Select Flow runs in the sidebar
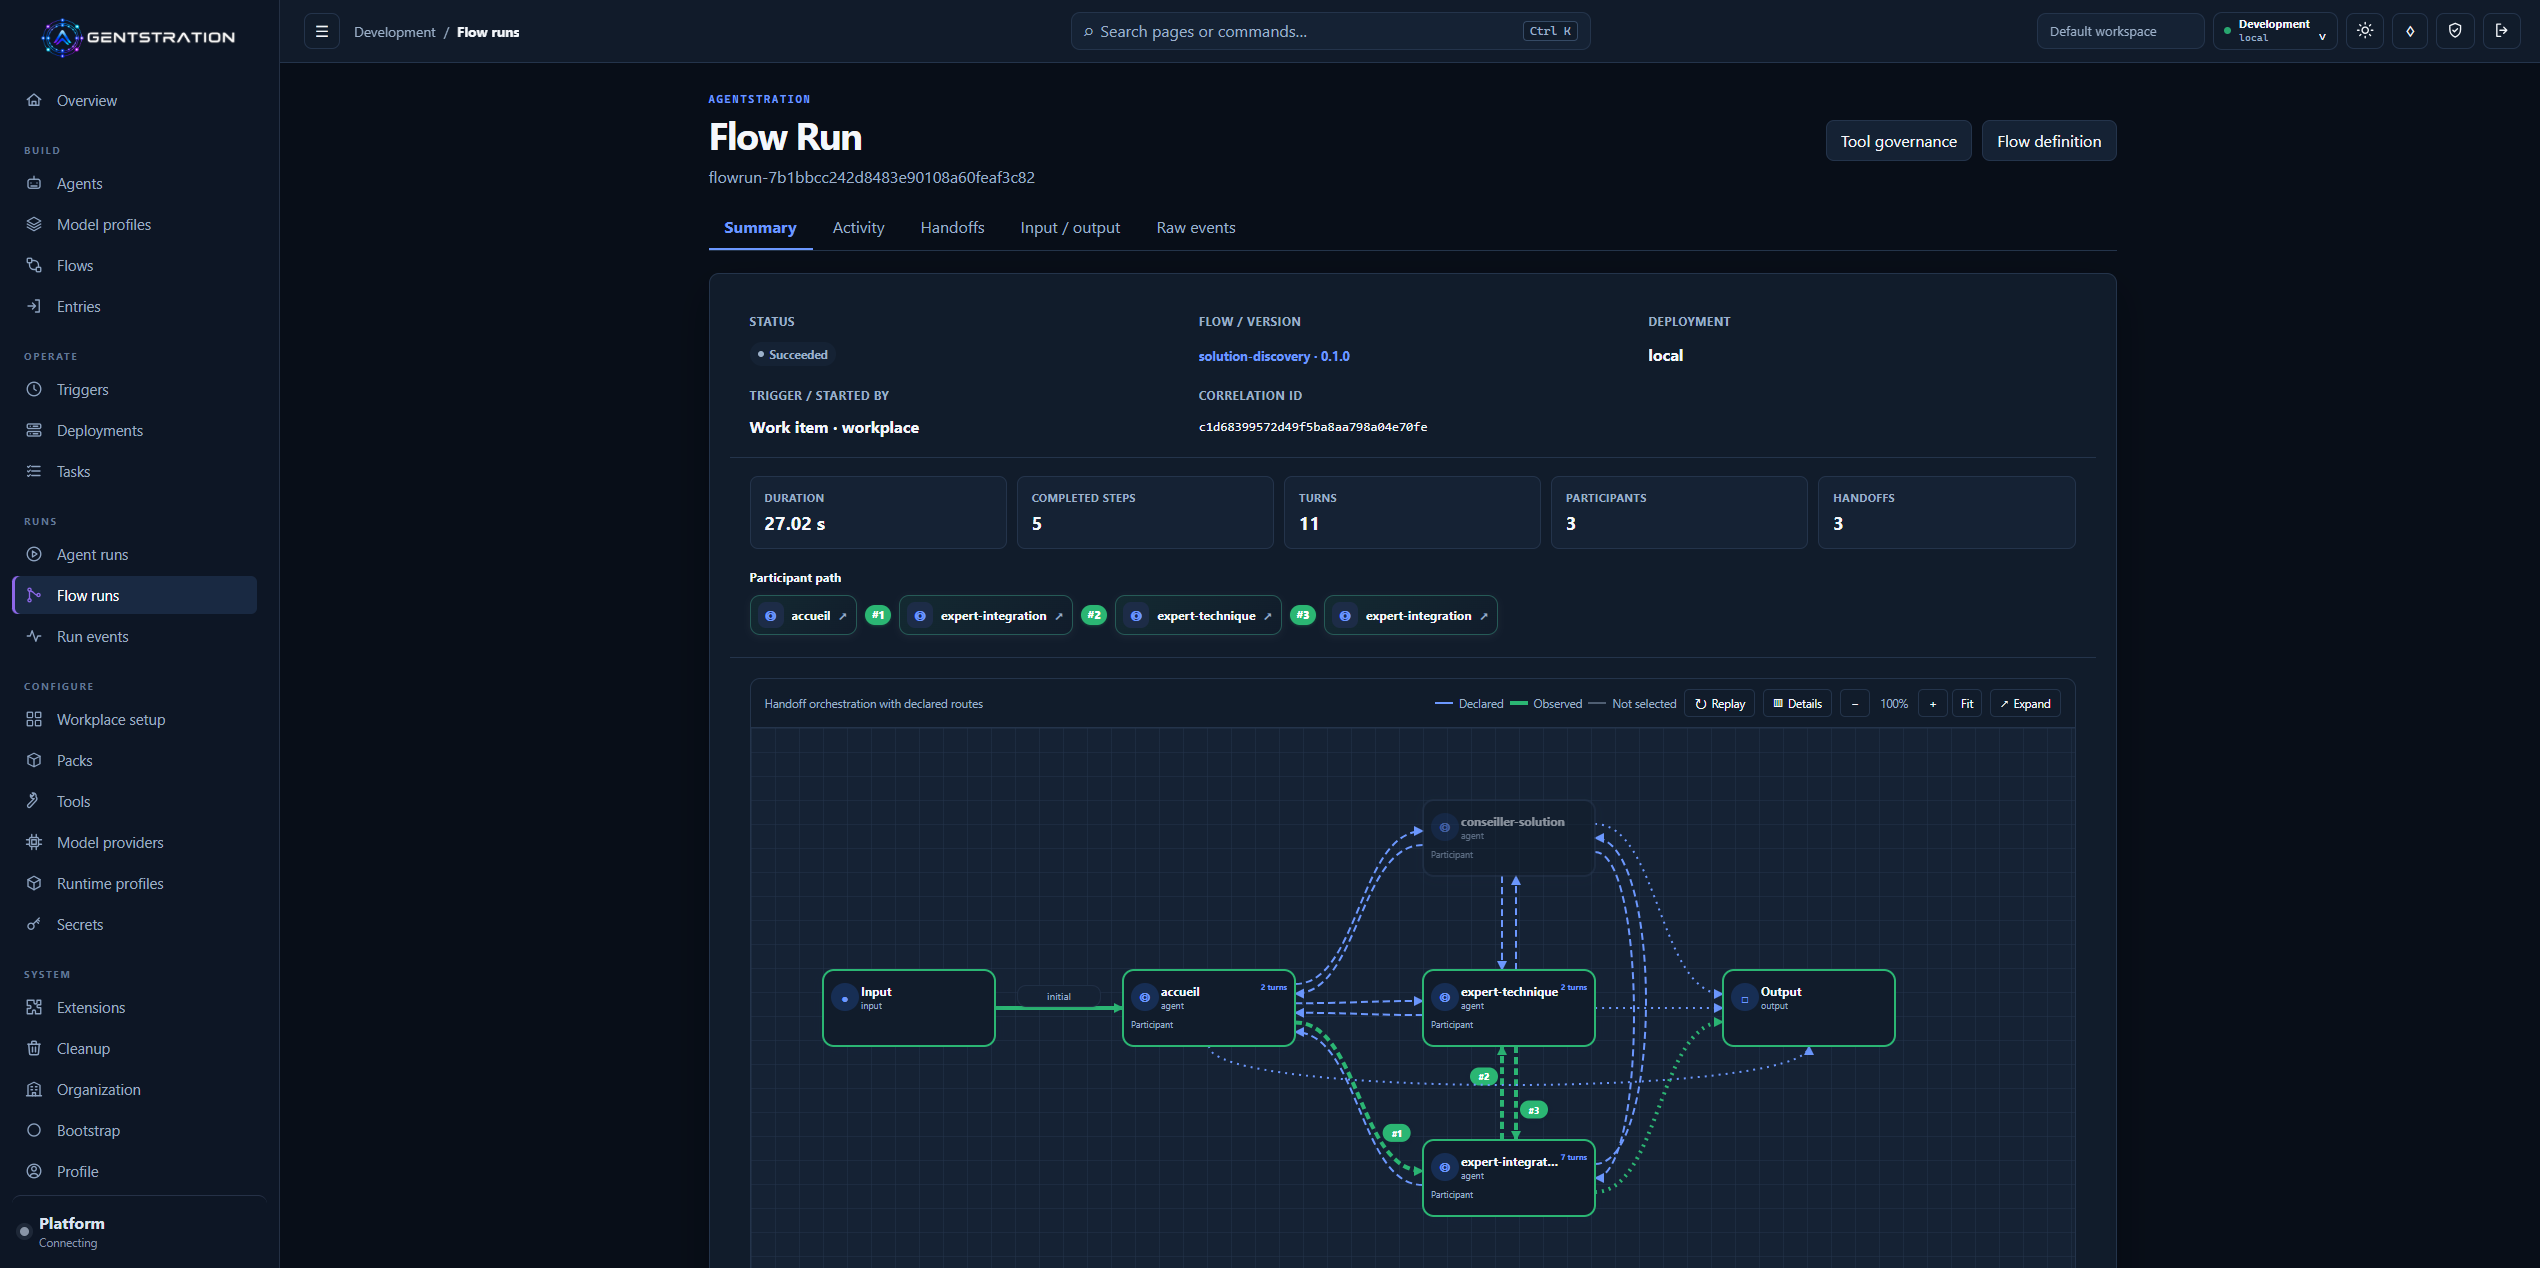 [x=135, y=595]
